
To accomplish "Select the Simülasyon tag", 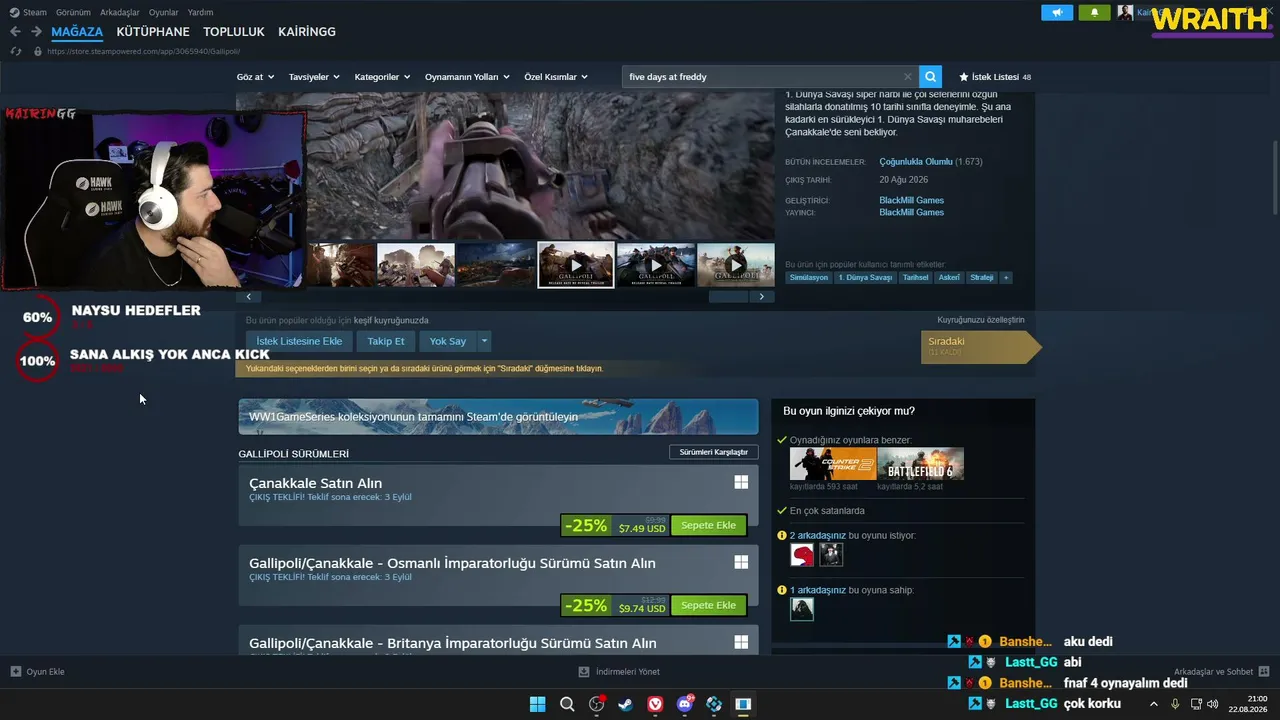I will (809, 277).
